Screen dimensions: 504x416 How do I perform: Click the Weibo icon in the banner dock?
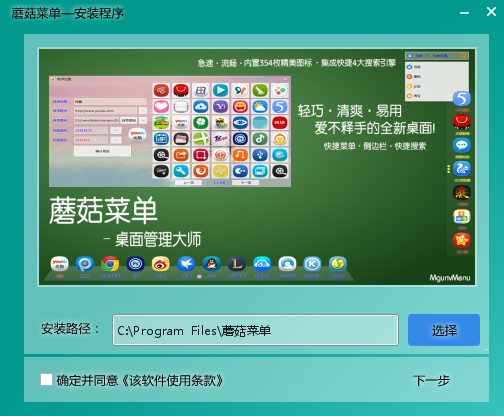click(x=161, y=264)
